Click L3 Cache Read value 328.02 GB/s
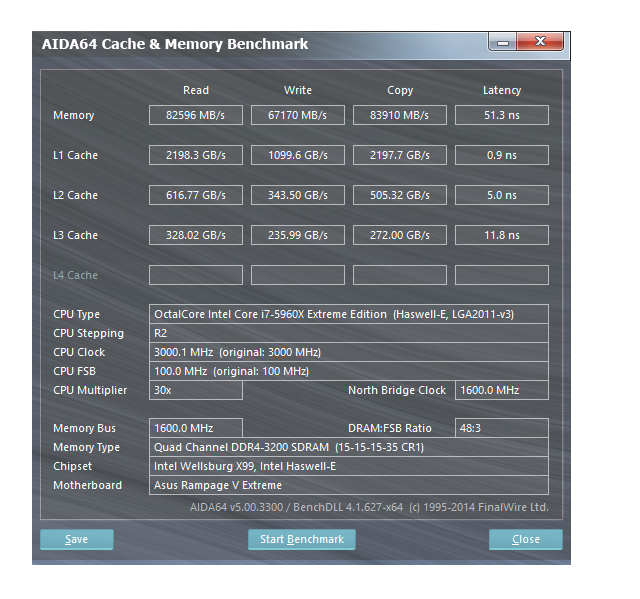This screenshot has height=599, width=640. (x=196, y=235)
